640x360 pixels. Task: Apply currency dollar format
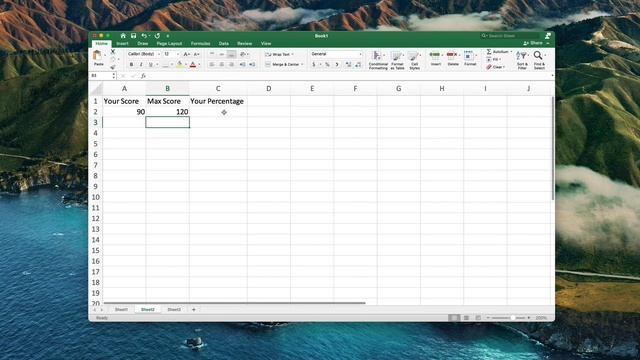click(313, 64)
